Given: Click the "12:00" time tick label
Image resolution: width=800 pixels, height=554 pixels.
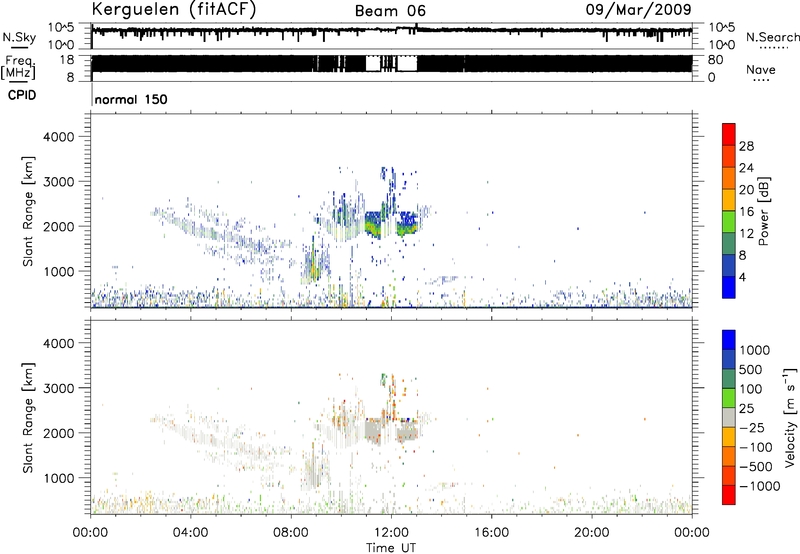Looking at the screenshot, I should [391, 533].
